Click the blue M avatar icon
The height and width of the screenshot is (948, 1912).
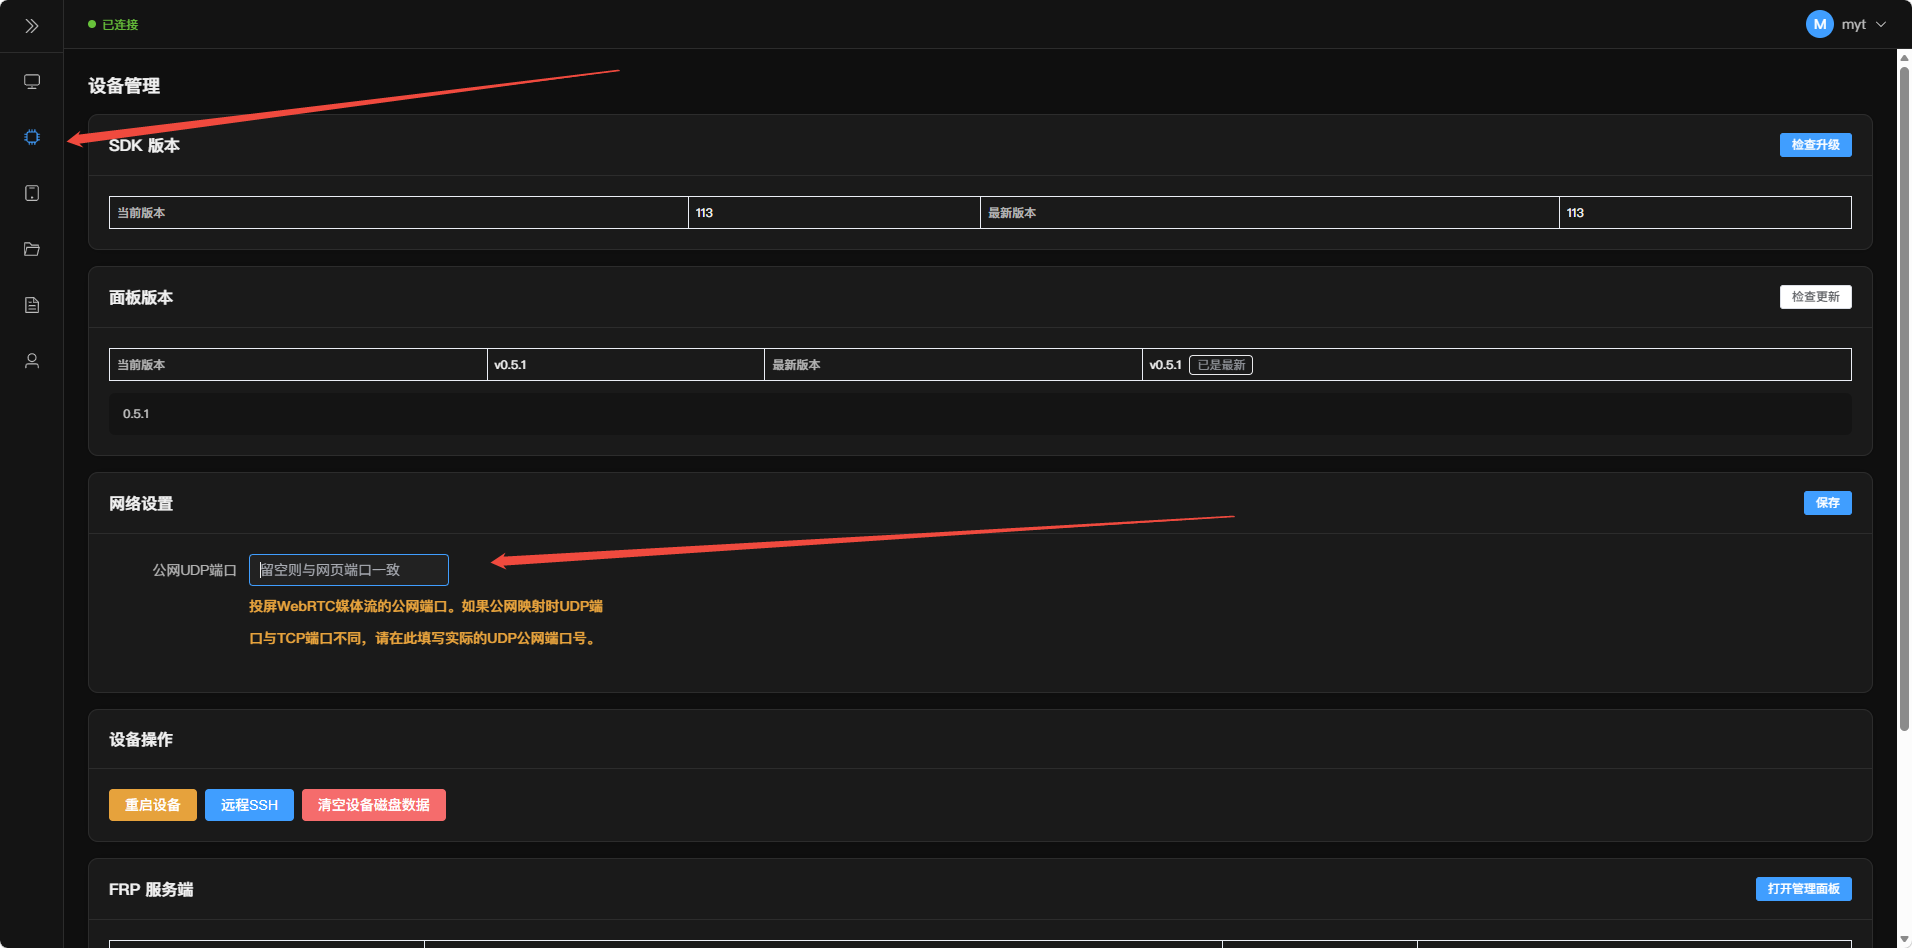pos(1819,24)
